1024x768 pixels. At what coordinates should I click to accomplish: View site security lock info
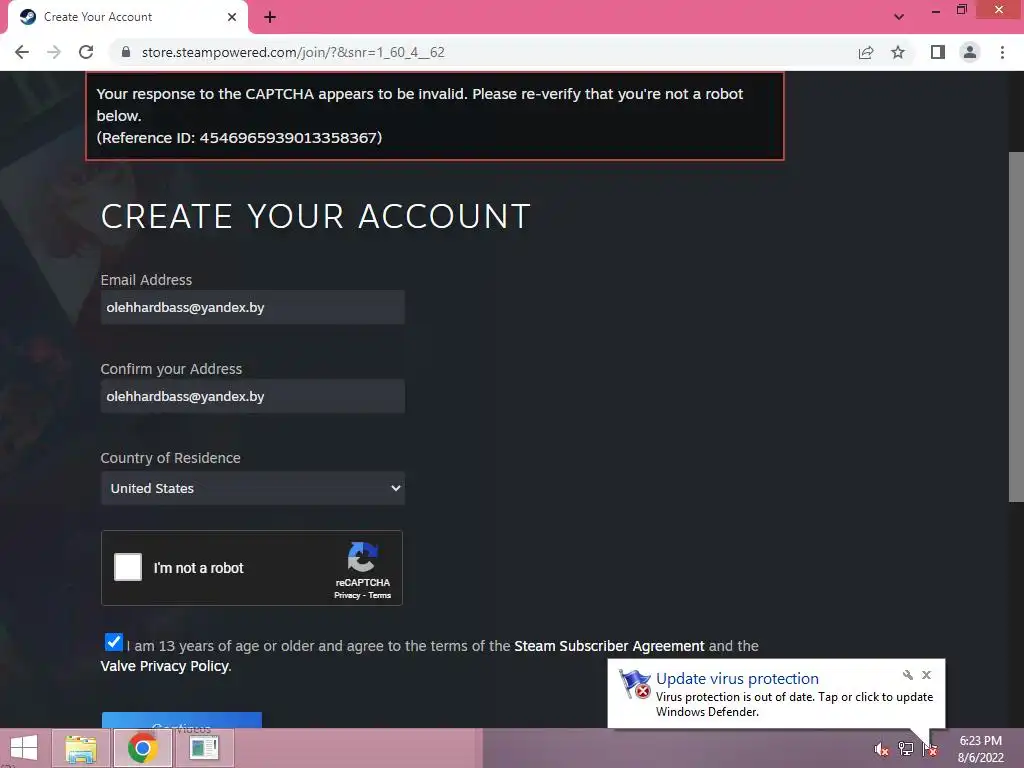coord(126,52)
